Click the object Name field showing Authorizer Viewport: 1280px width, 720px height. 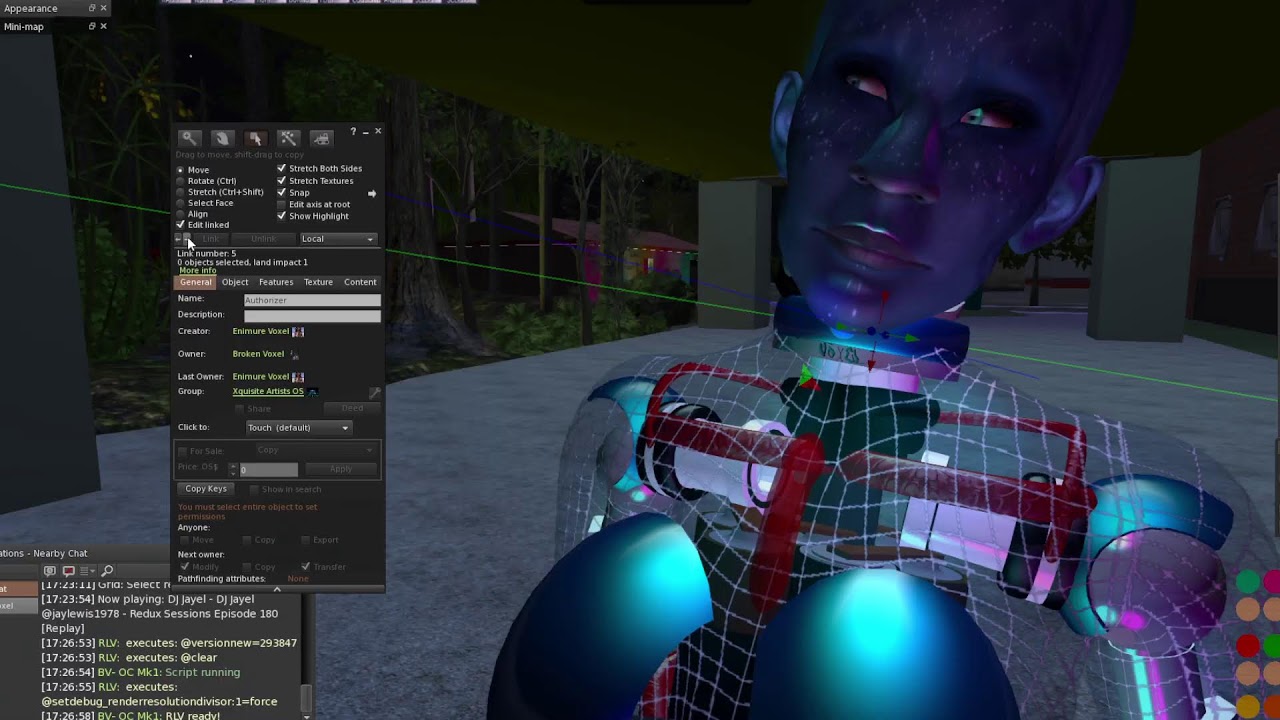coord(312,300)
